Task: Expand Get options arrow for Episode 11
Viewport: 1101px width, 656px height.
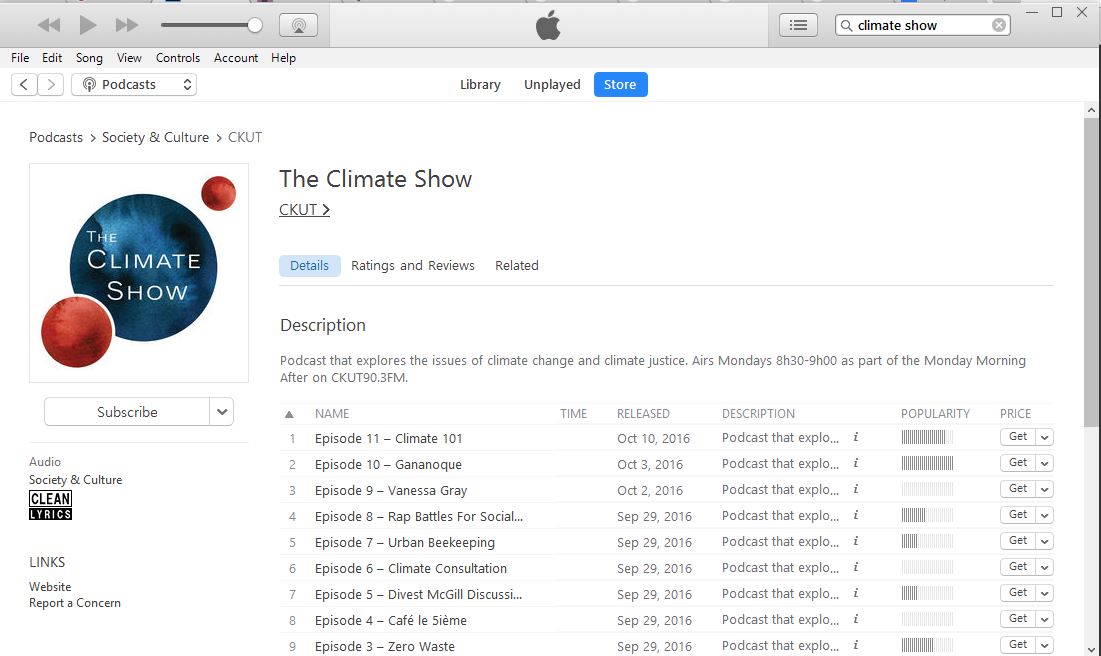Action: tap(1045, 437)
